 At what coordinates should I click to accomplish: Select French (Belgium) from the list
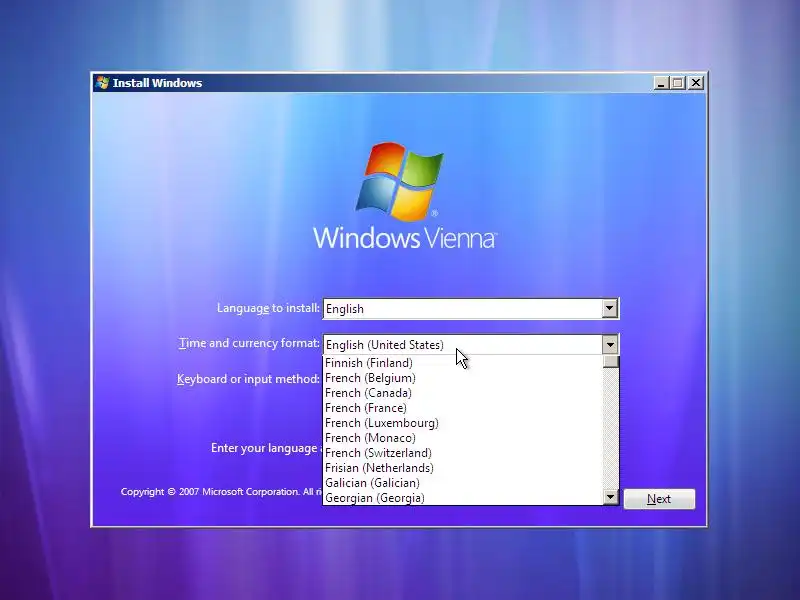pos(463,378)
